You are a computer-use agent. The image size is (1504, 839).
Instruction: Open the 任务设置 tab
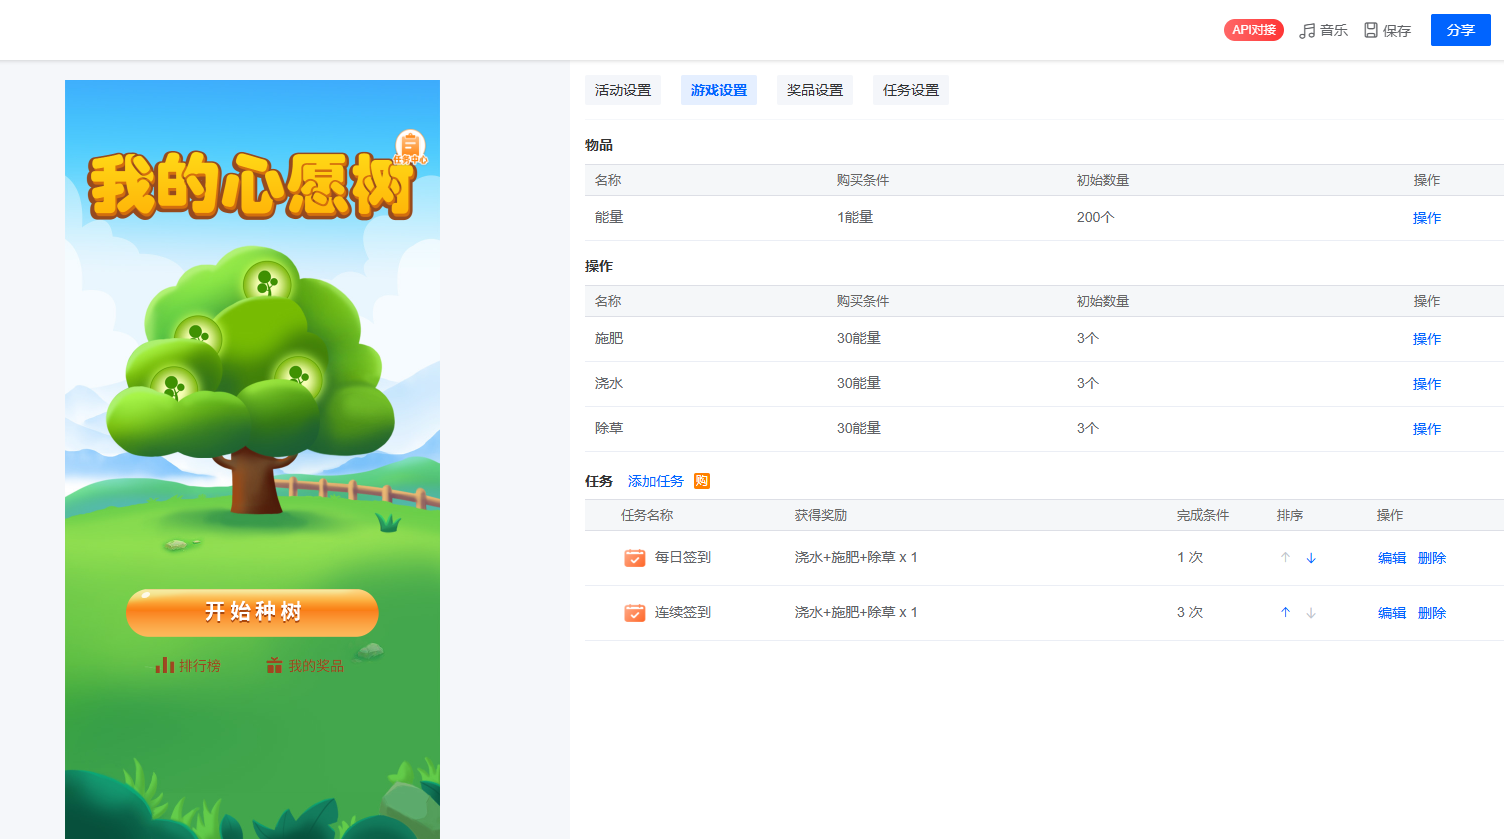tap(911, 90)
